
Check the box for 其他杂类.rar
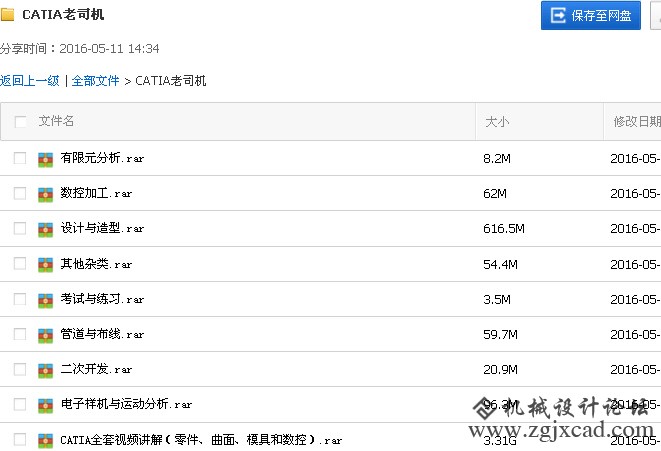[x=20, y=263]
